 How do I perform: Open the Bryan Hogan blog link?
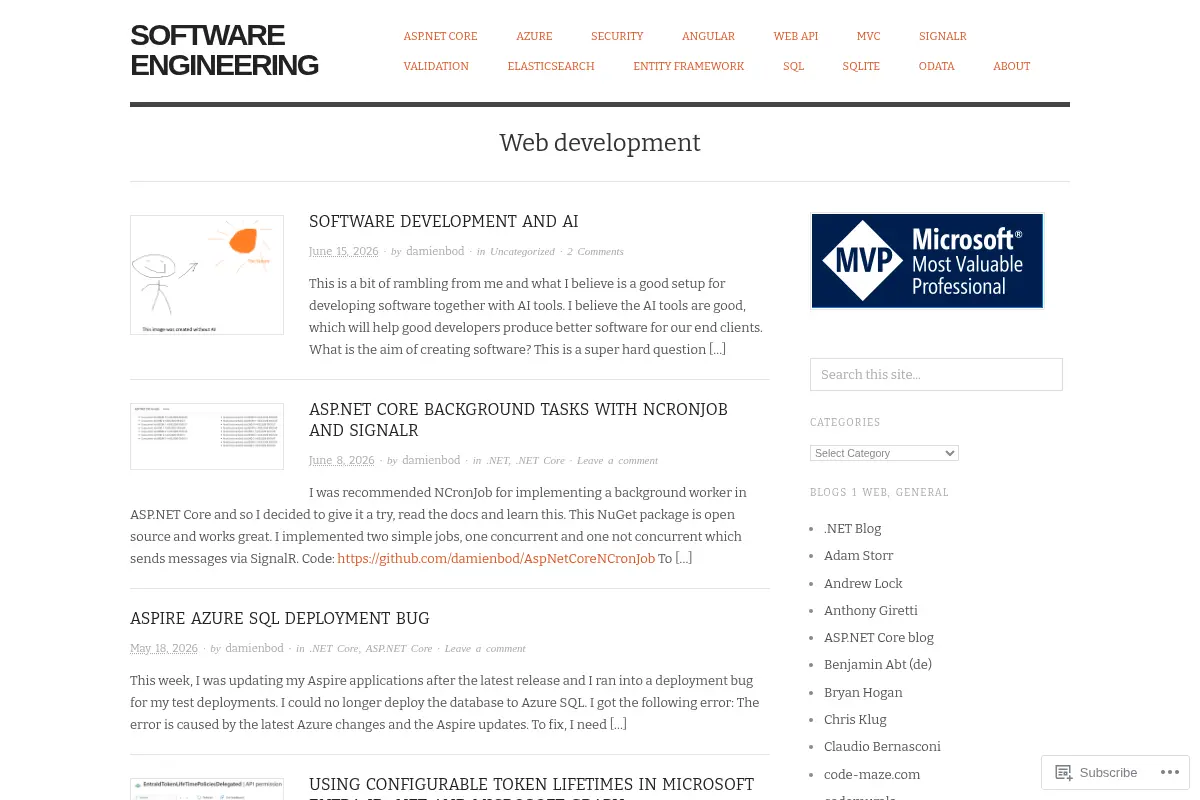click(x=863, y=692)
